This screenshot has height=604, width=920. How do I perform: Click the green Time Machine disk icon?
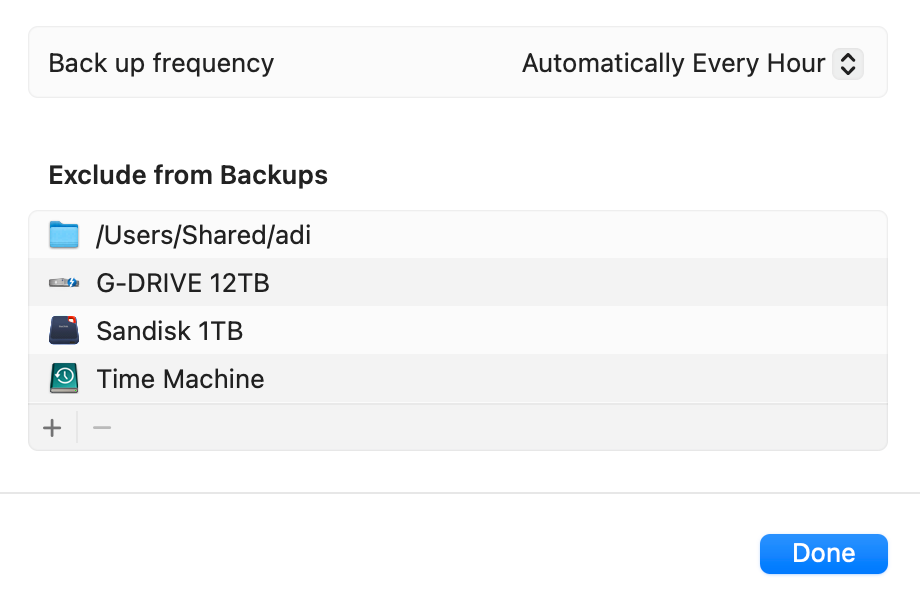[63, 379]
